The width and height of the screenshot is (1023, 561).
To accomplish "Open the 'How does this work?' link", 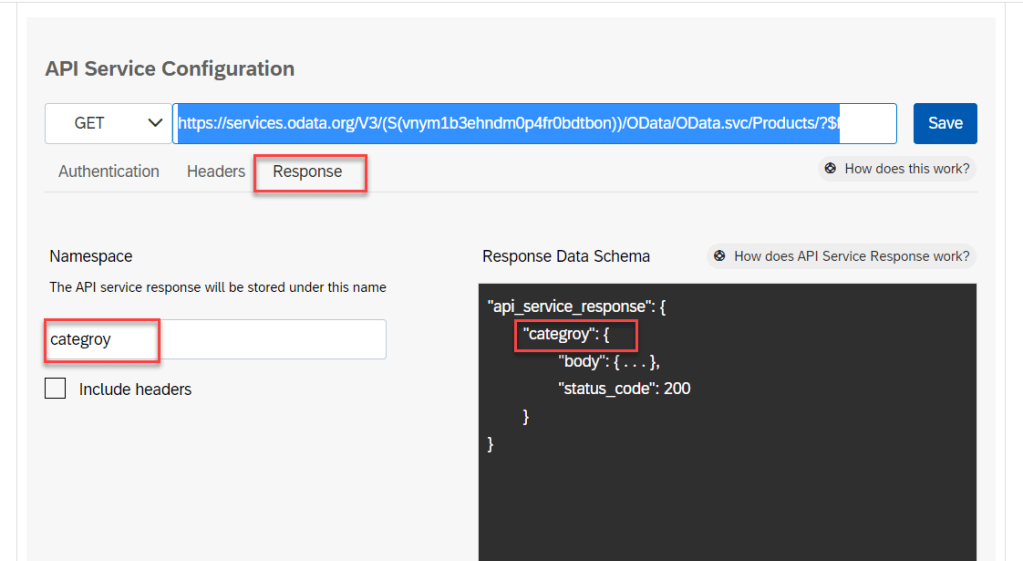I will 906,169.
